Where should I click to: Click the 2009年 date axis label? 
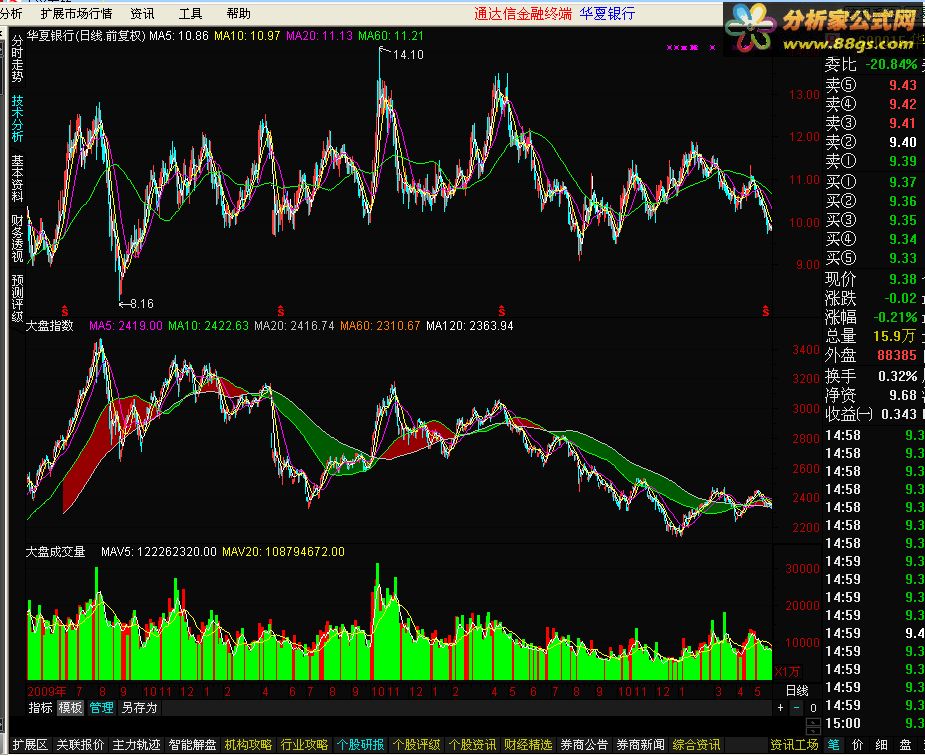(47, 691)
